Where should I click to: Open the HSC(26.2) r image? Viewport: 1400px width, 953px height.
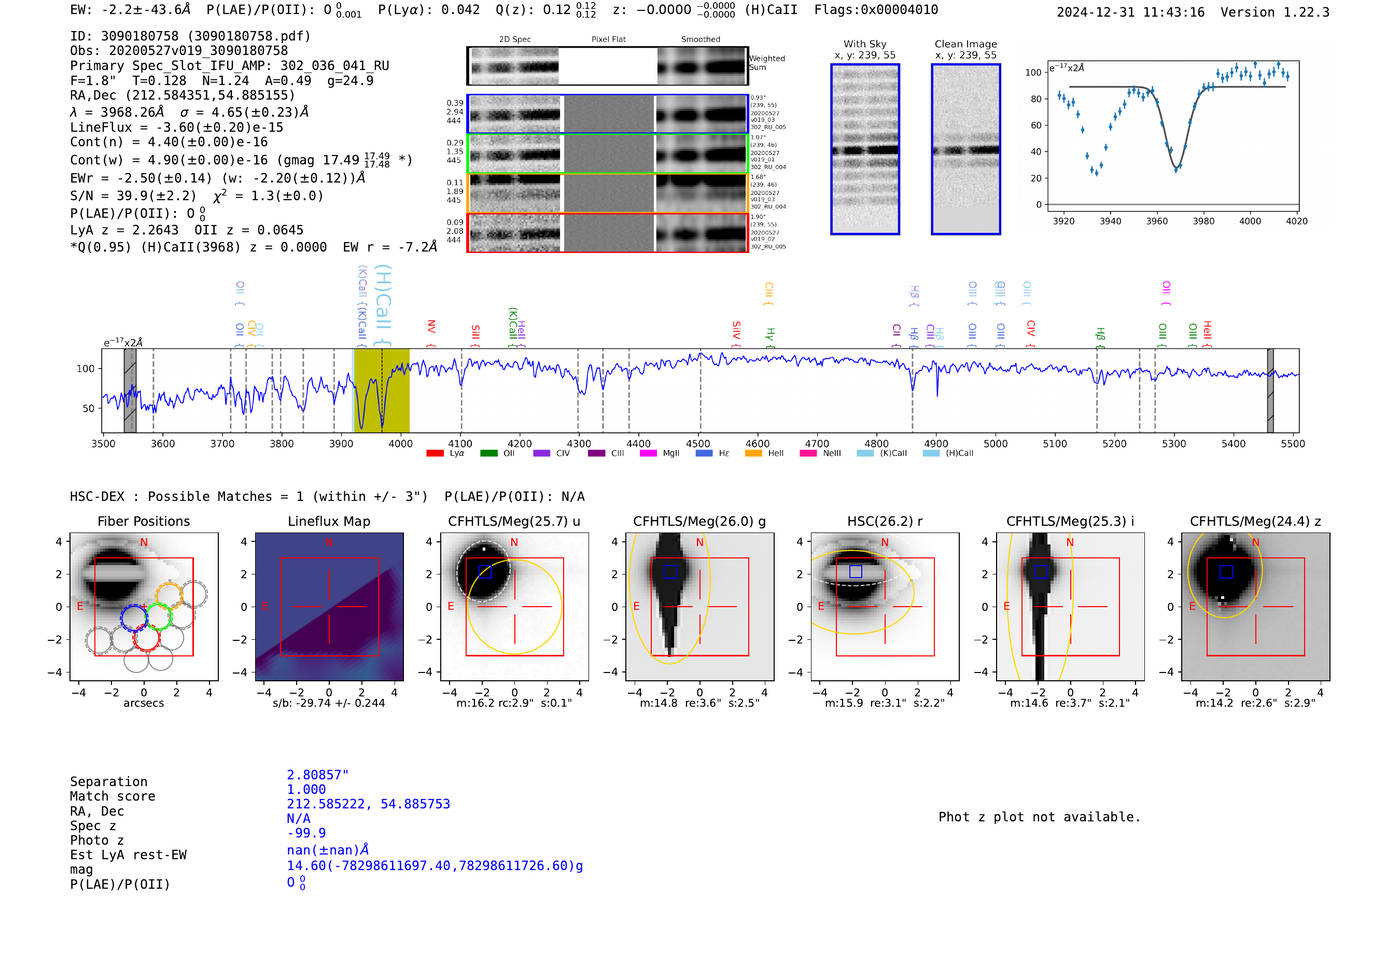click(884, 607)
